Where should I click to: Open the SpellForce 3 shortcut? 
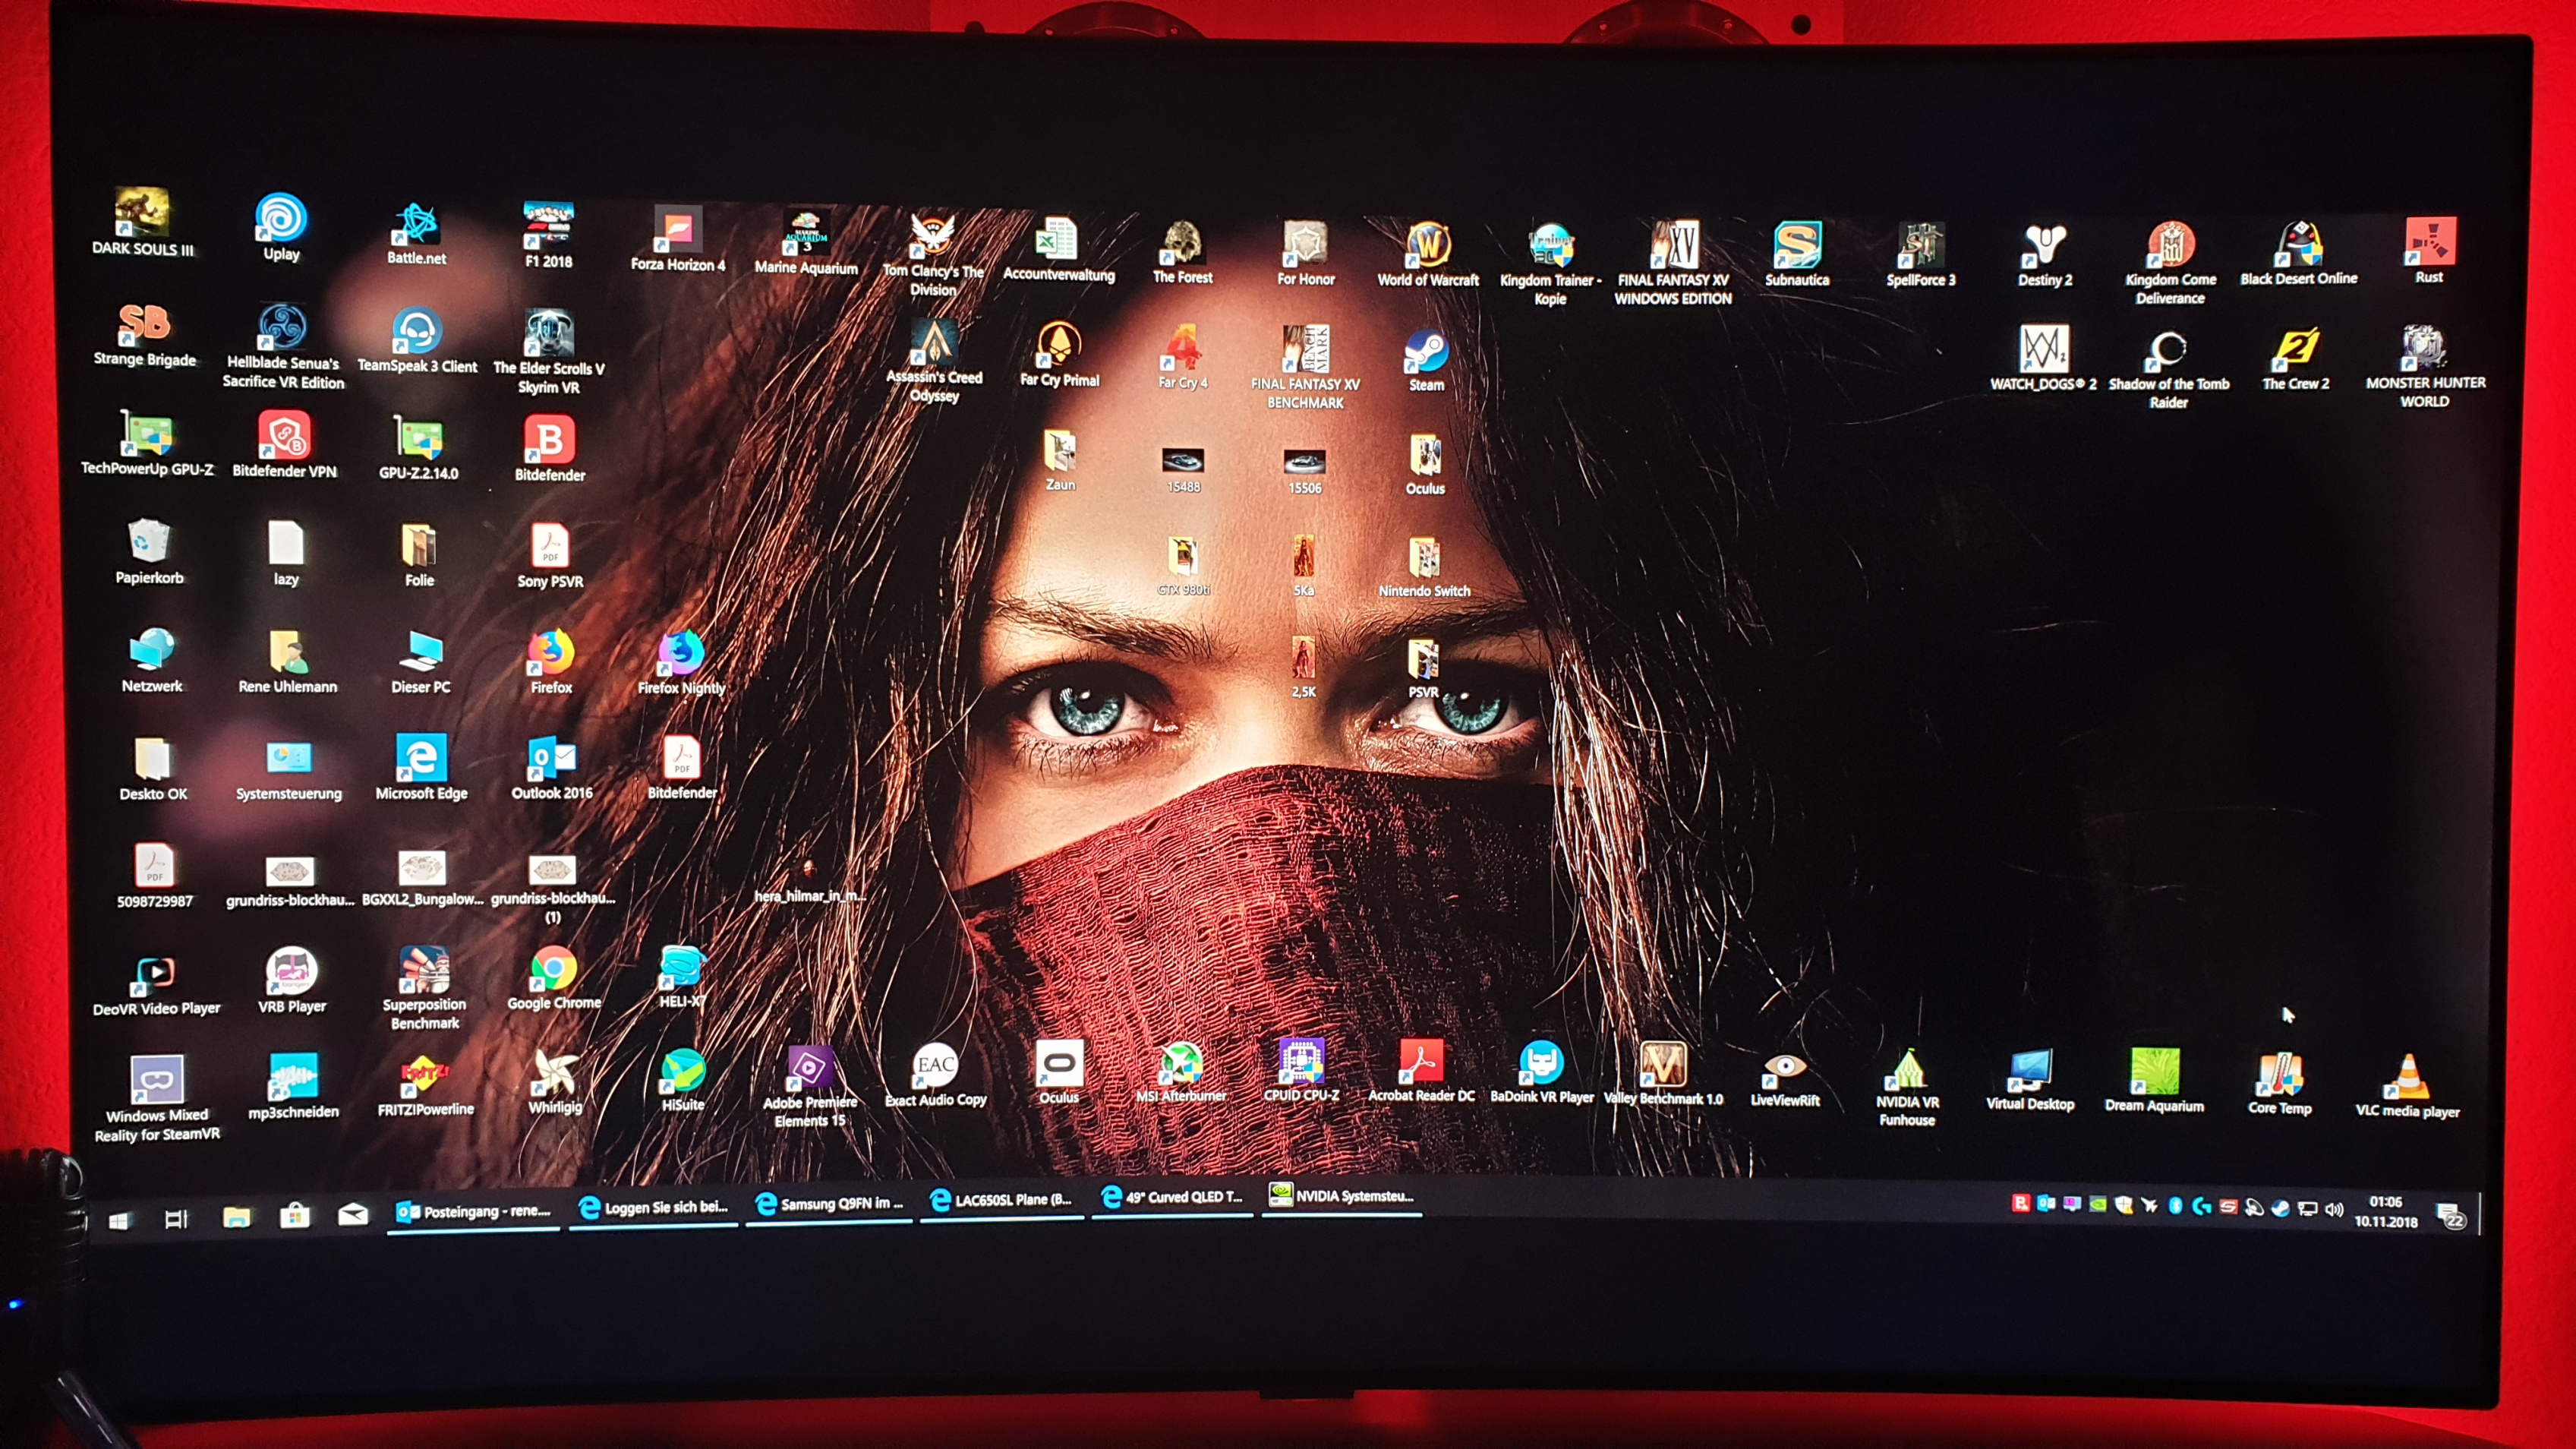(1921, 254)
